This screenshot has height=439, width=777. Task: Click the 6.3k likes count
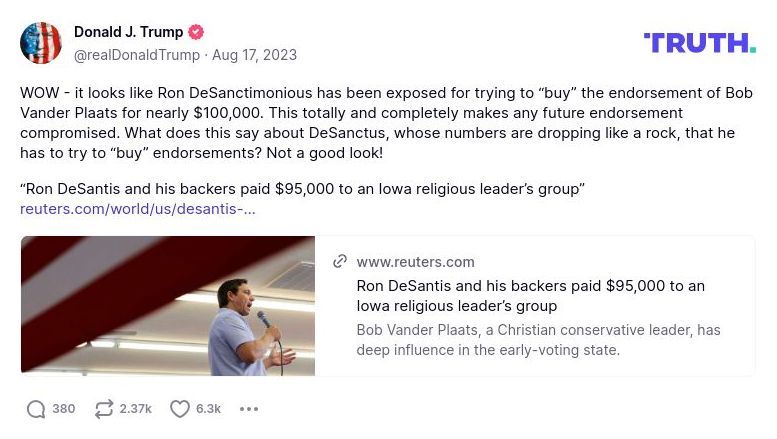tap(209, 409)
